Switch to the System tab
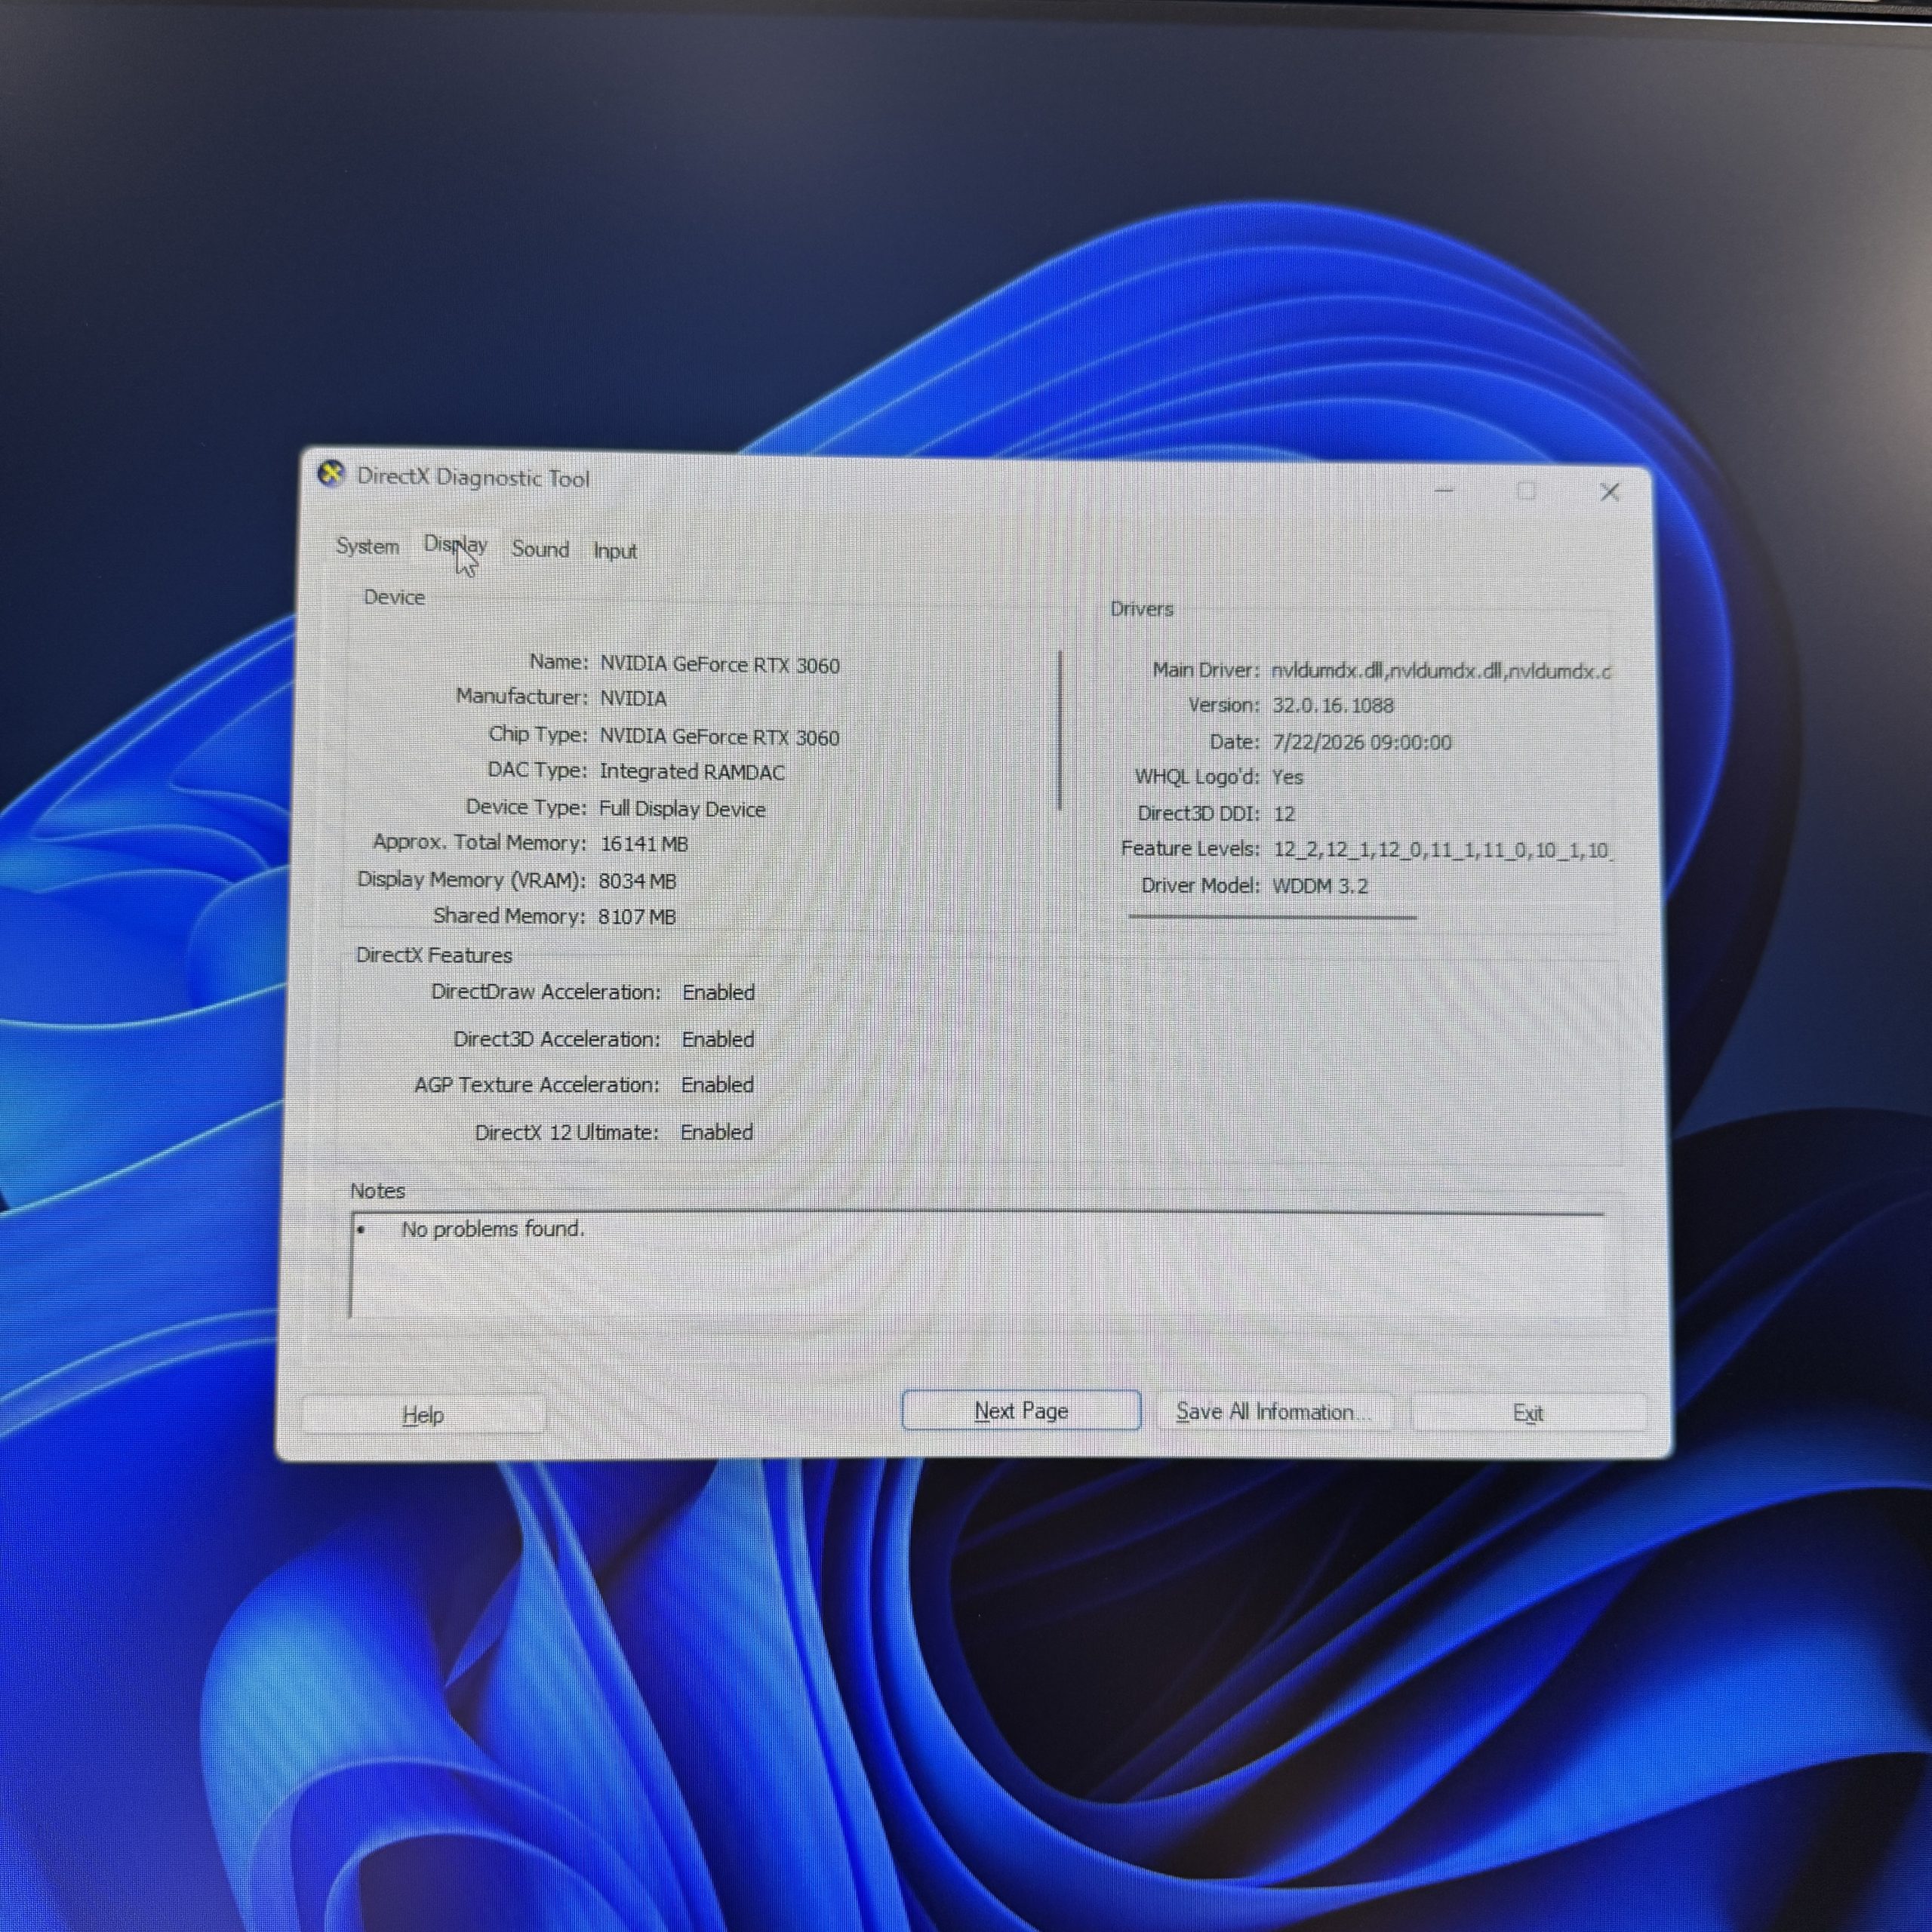 coord(367,546)
